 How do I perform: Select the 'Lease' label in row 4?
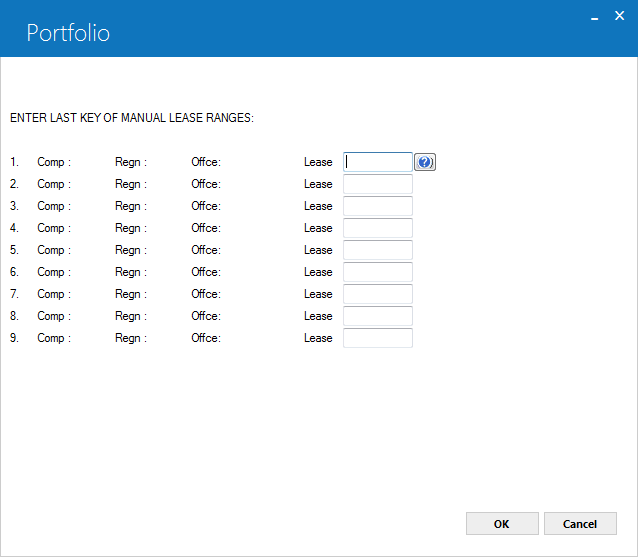pyautogui.click(x=318, y=228)
